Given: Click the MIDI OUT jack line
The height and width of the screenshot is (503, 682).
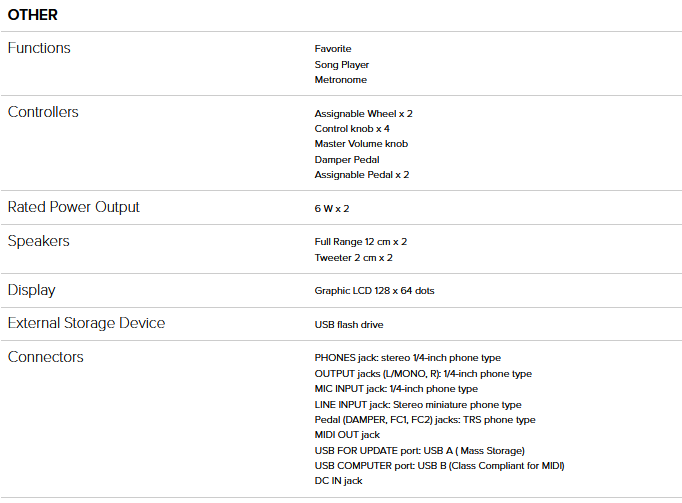Looking at the screenshot, I should (347, 435).
